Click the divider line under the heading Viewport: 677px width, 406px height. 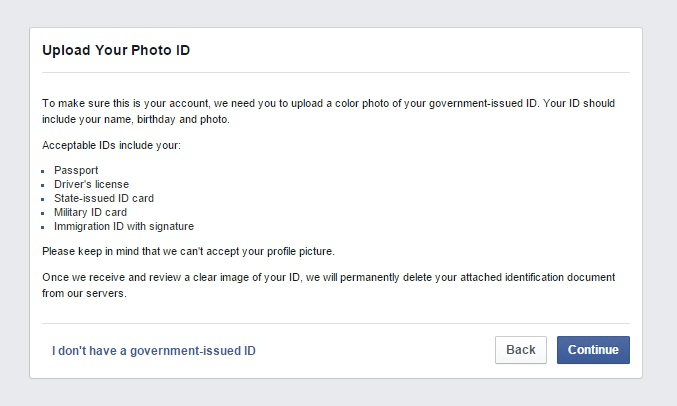pyautogui.click(x=336, y=72)
